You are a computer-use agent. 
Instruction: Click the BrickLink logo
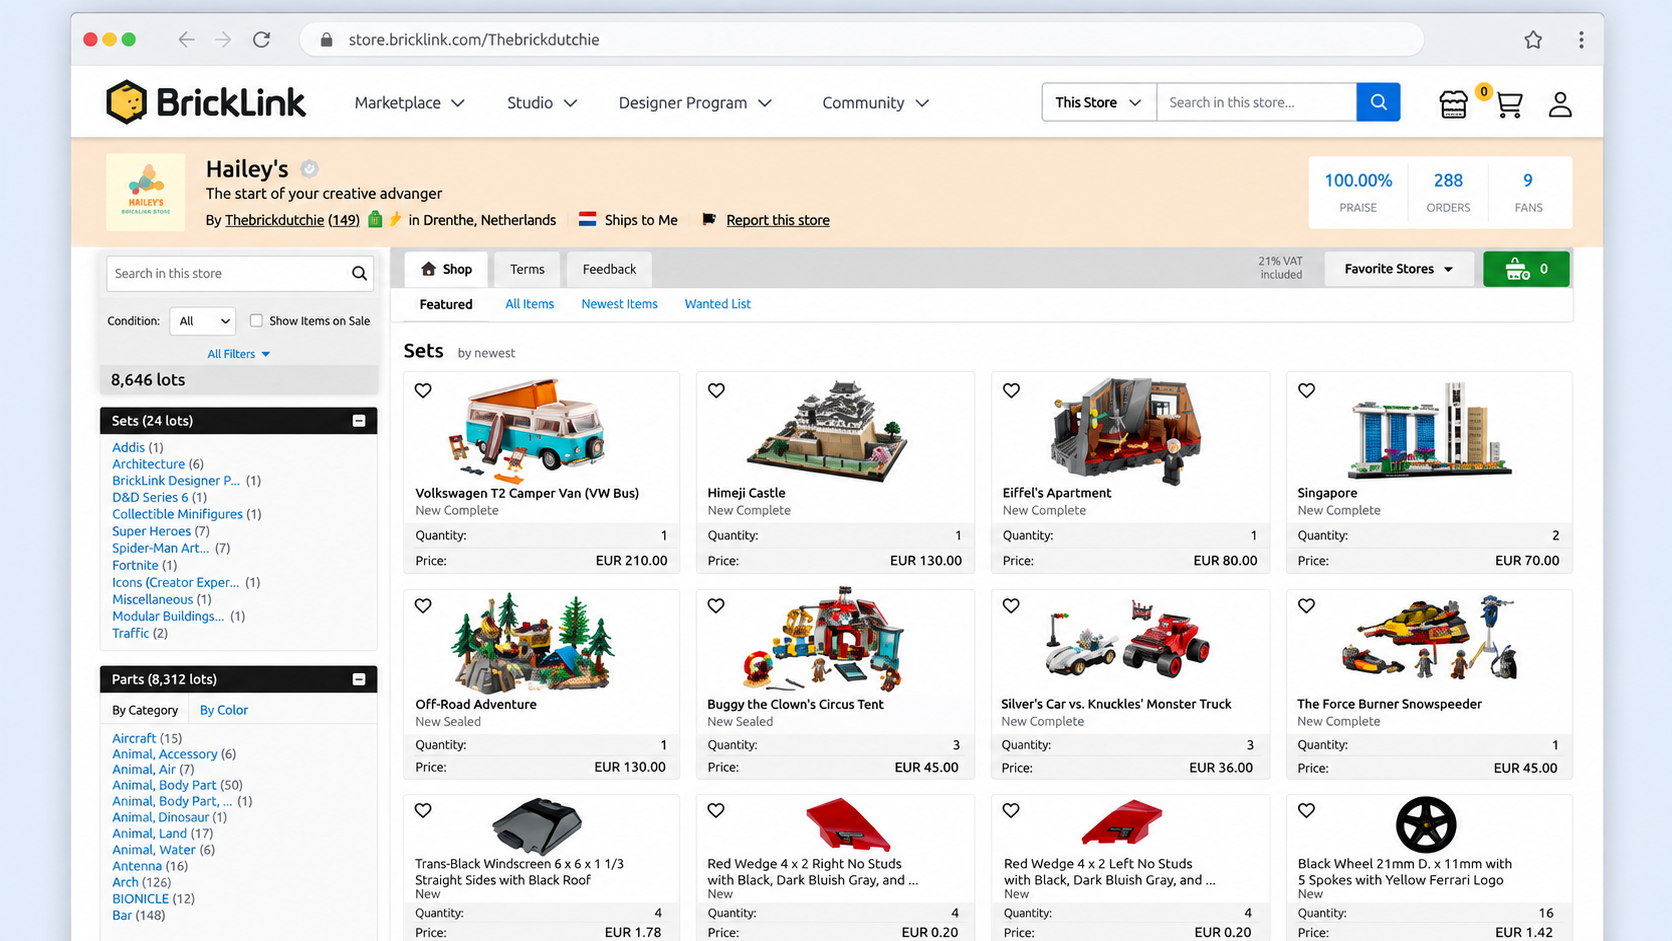click(x=206, y=102)
